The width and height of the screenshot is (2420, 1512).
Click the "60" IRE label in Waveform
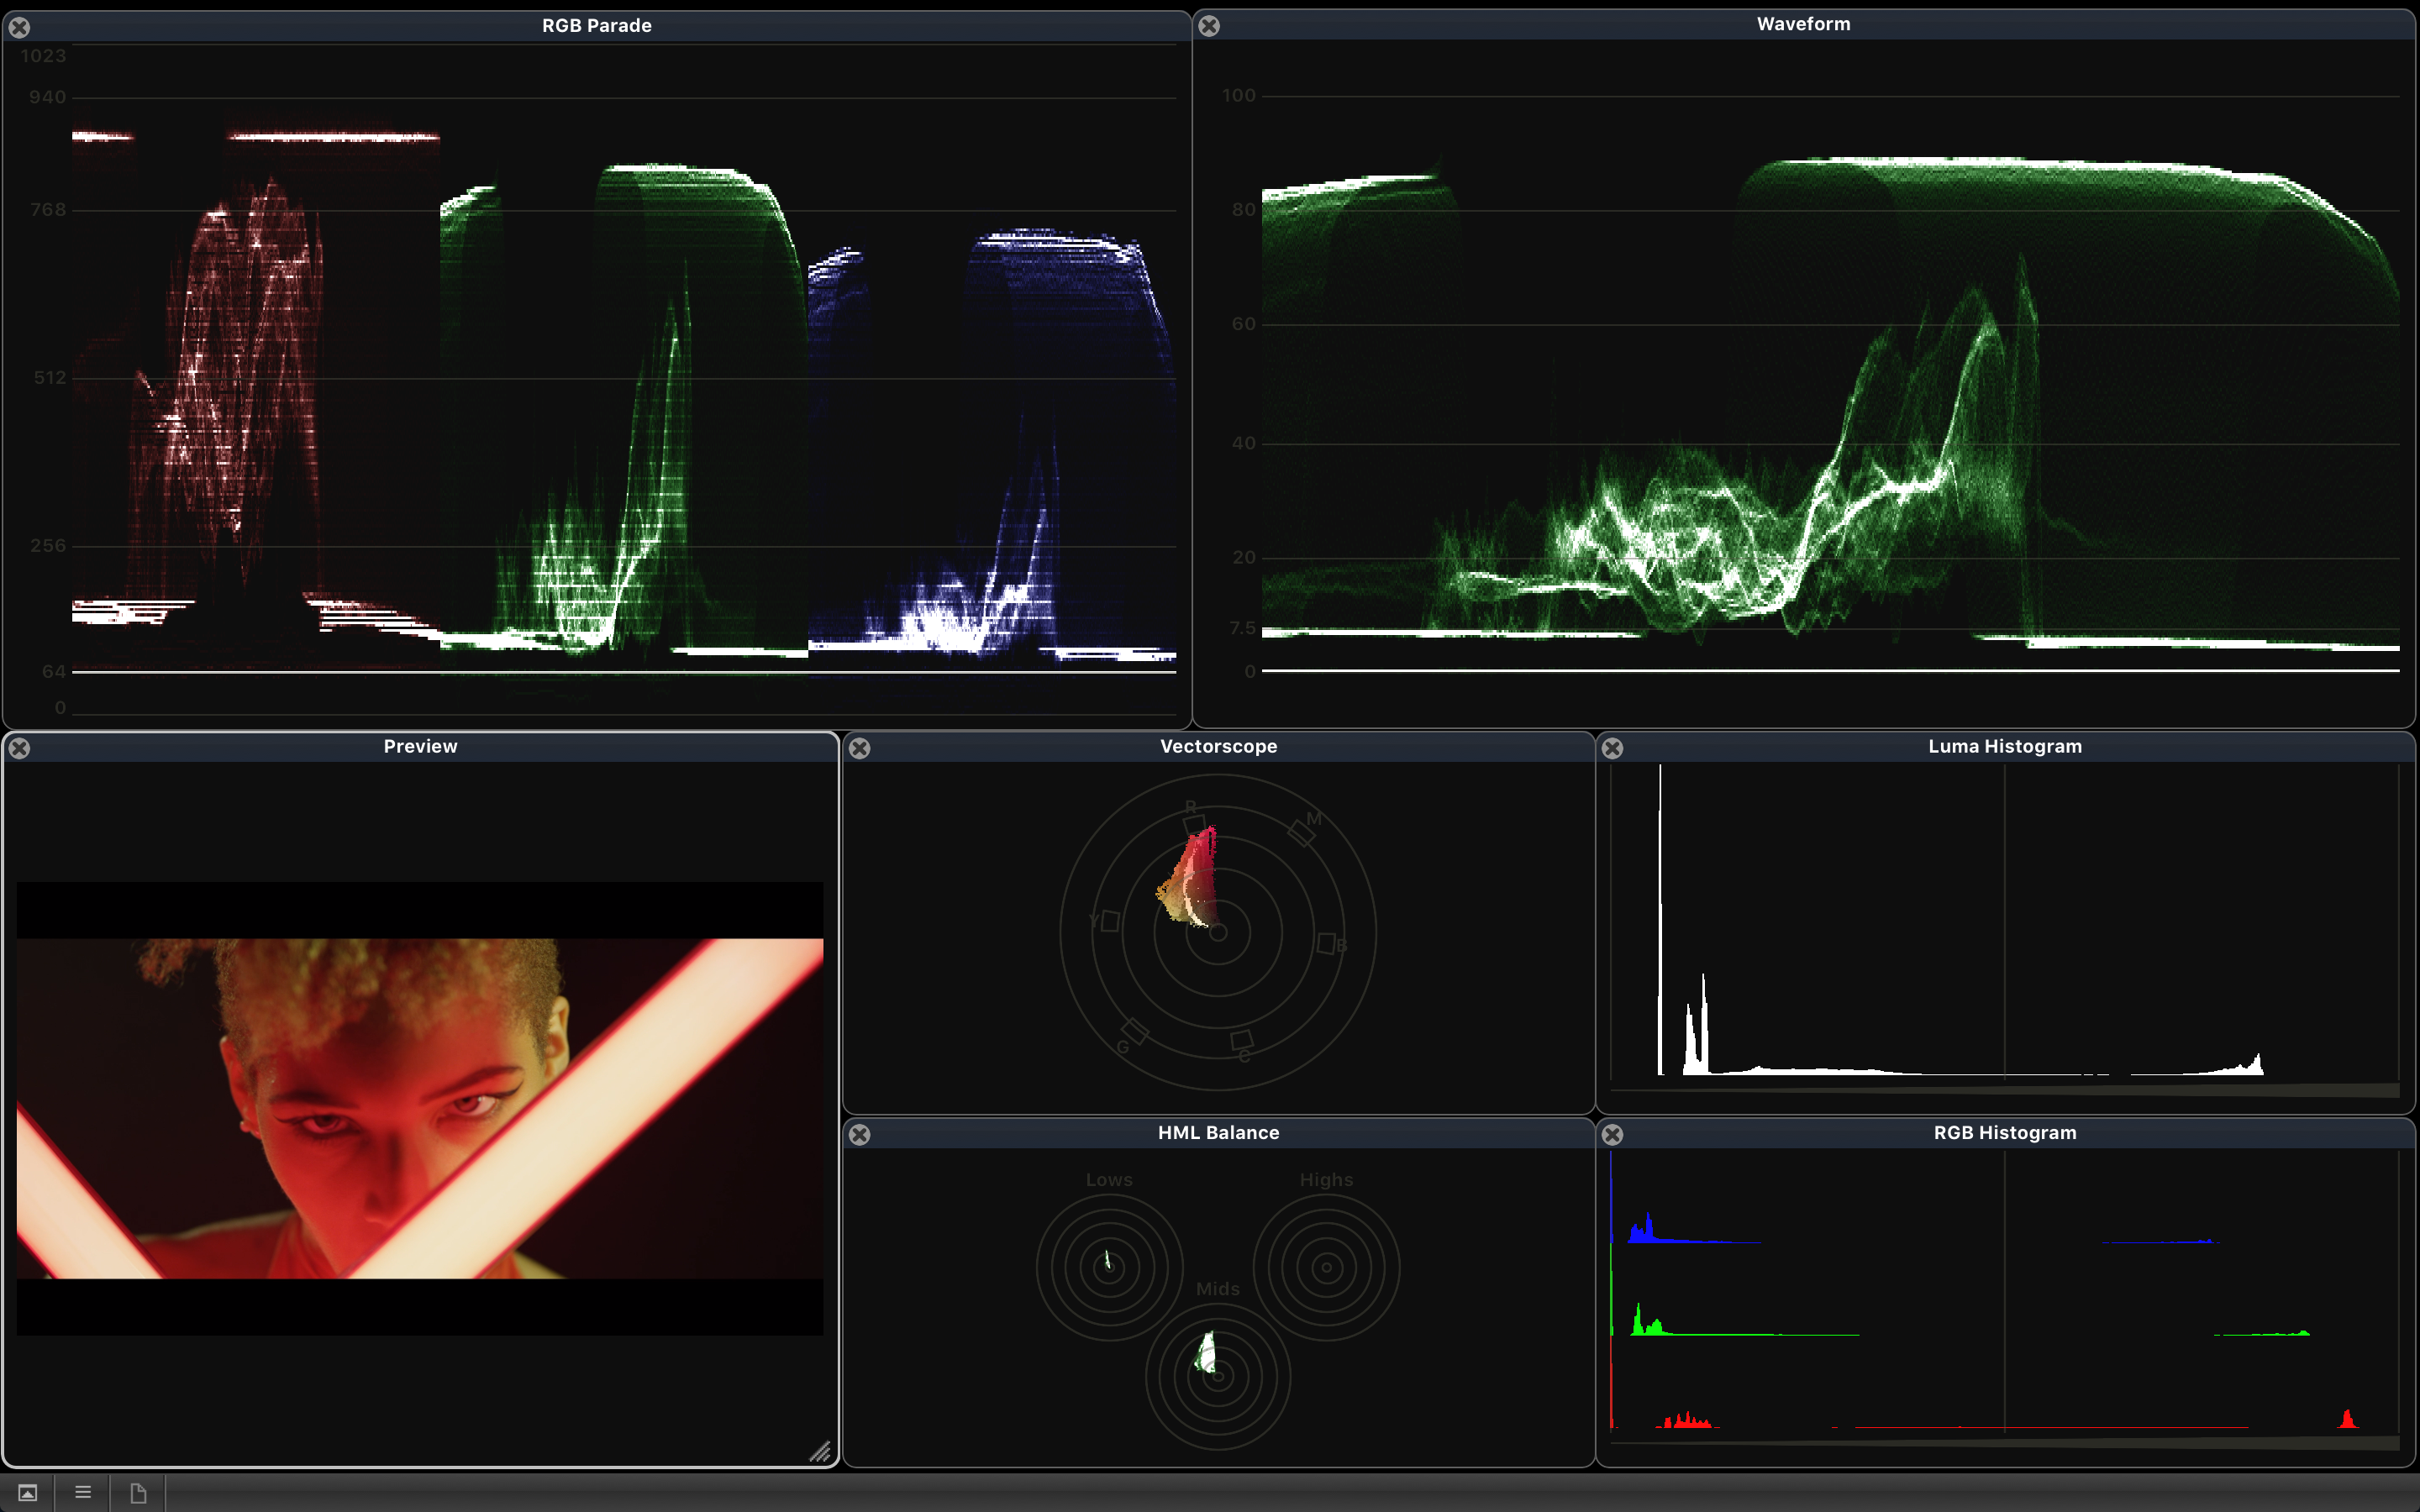1243,323
